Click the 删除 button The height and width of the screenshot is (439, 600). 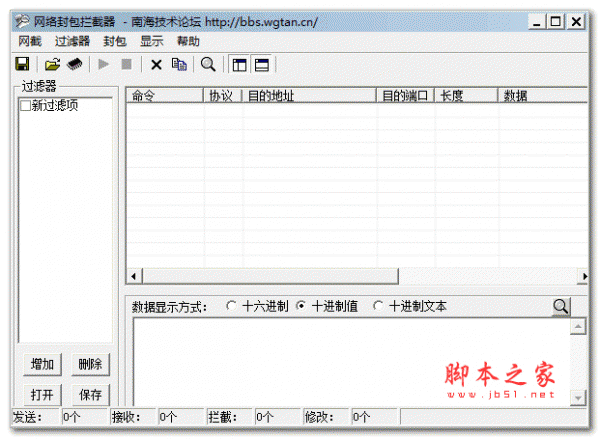click(x=90, y=364)
